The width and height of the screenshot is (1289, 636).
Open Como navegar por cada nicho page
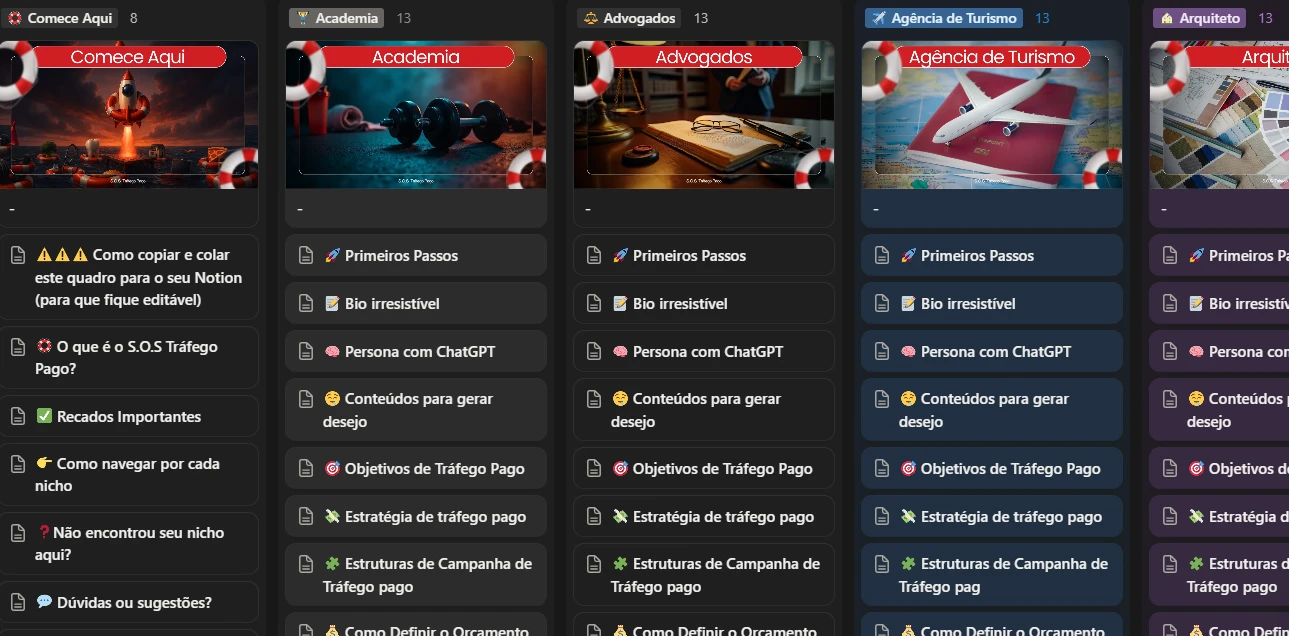tap(127, 475)
